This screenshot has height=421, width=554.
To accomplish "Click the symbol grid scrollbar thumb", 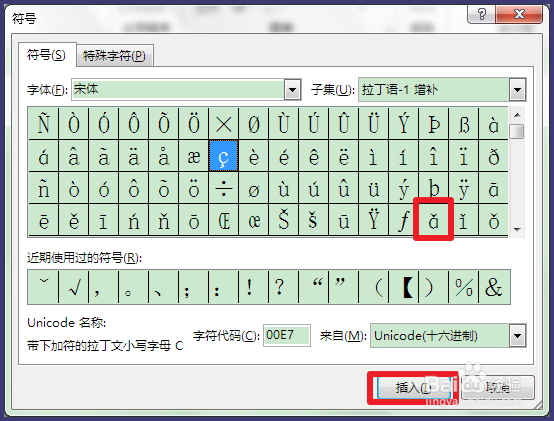I will click(517, 131).
